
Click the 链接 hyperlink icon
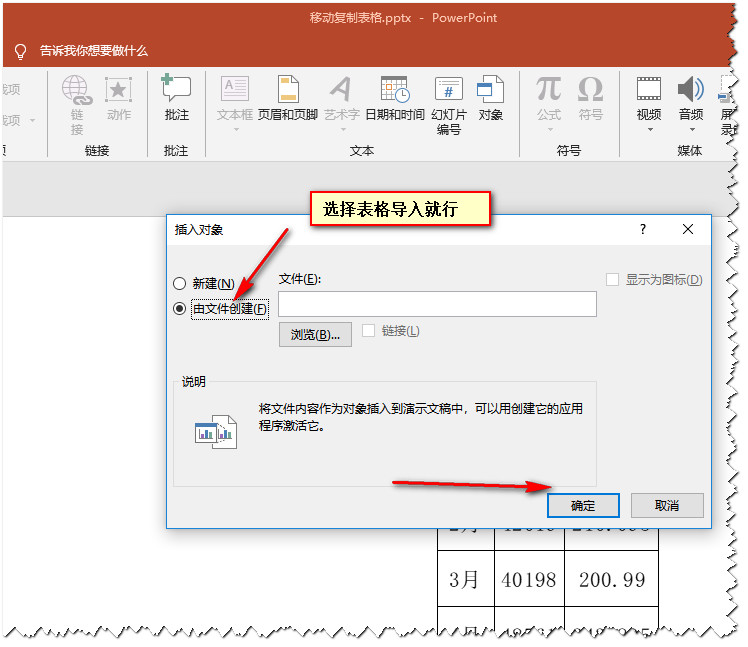tap(76, 90)
